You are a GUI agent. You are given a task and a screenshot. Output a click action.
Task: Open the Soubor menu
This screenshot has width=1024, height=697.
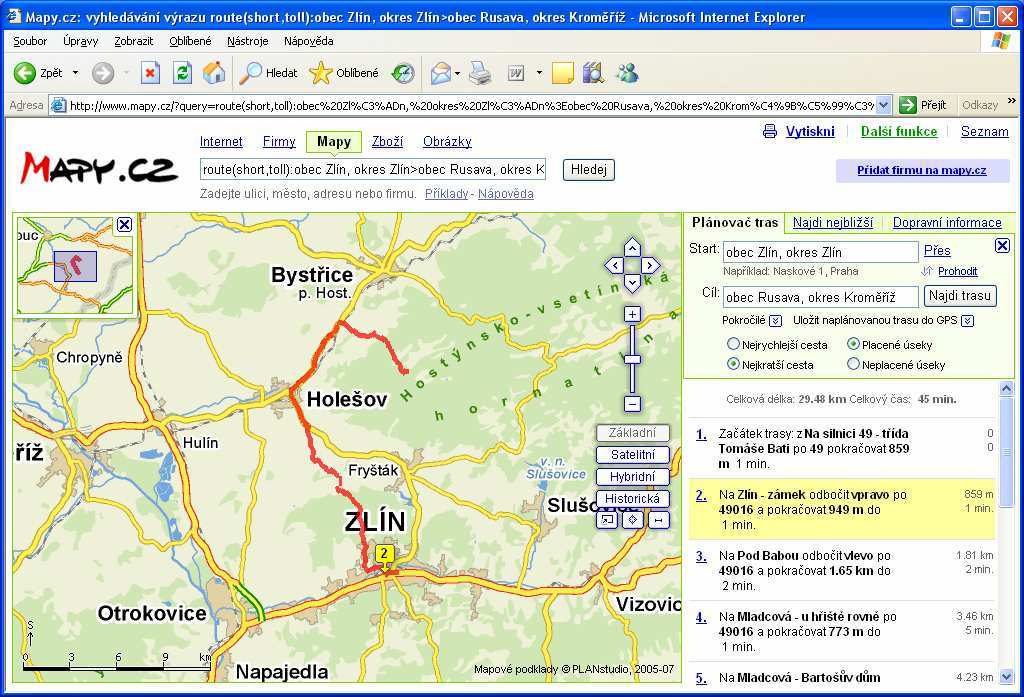point(30,41)
